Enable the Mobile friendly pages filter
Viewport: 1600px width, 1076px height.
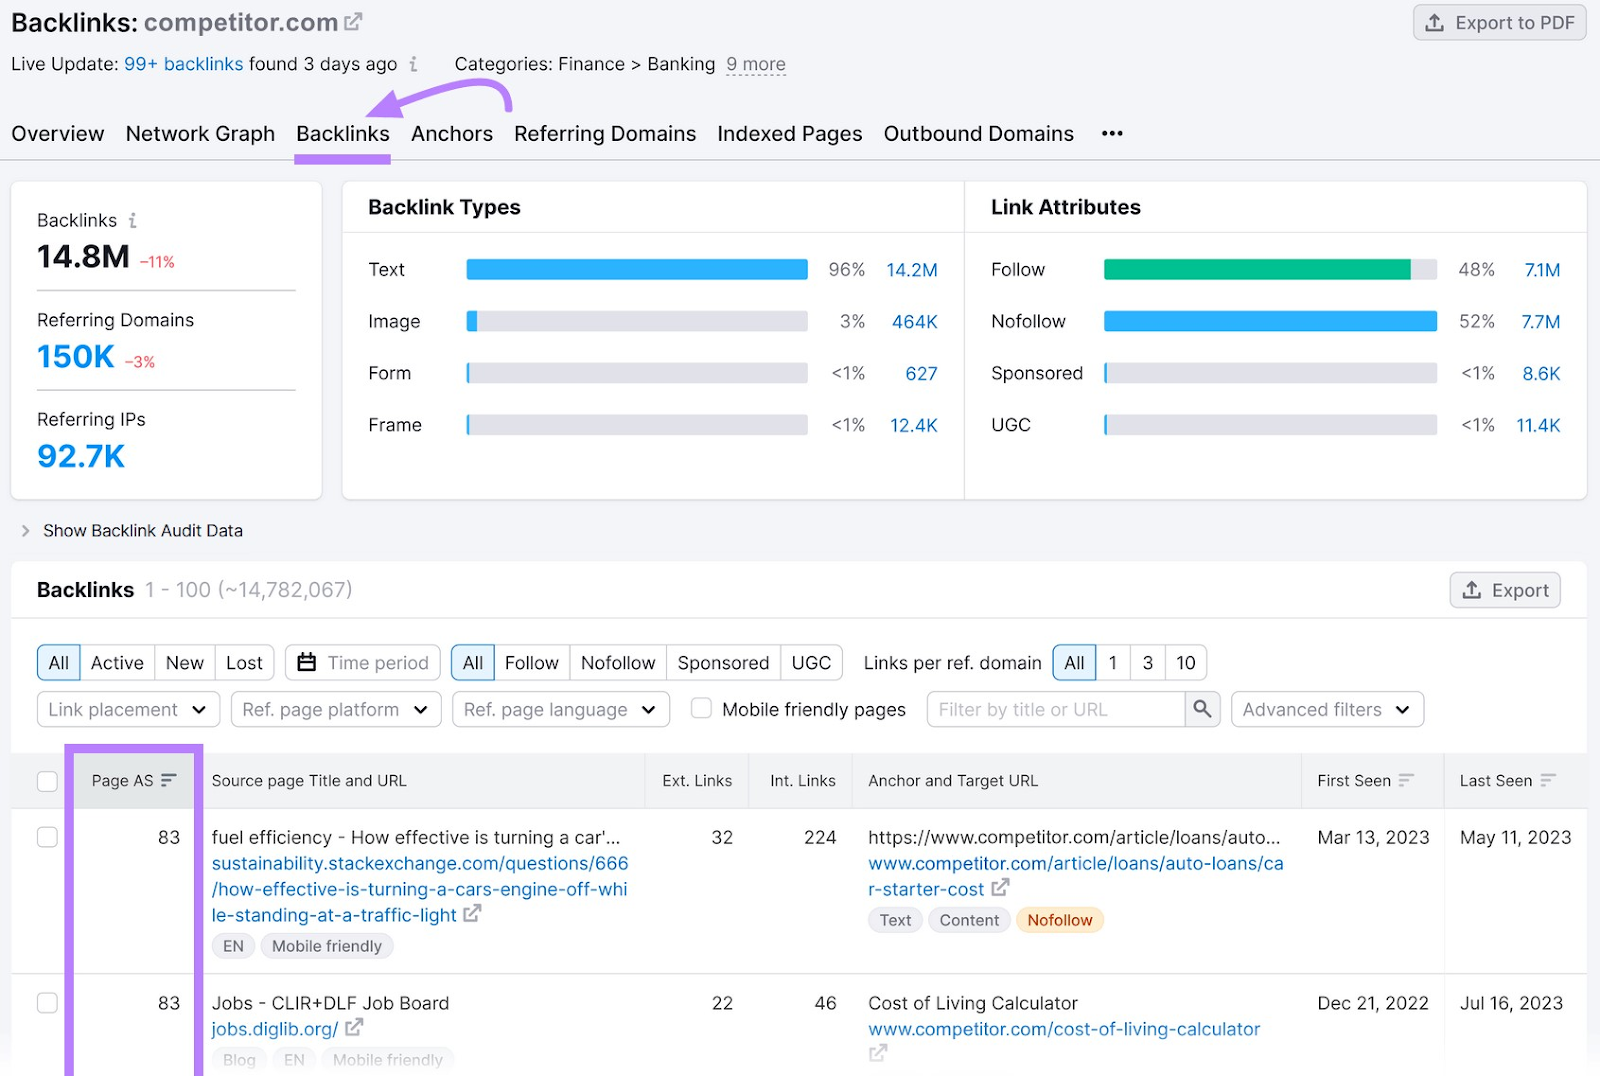(701, 709)
